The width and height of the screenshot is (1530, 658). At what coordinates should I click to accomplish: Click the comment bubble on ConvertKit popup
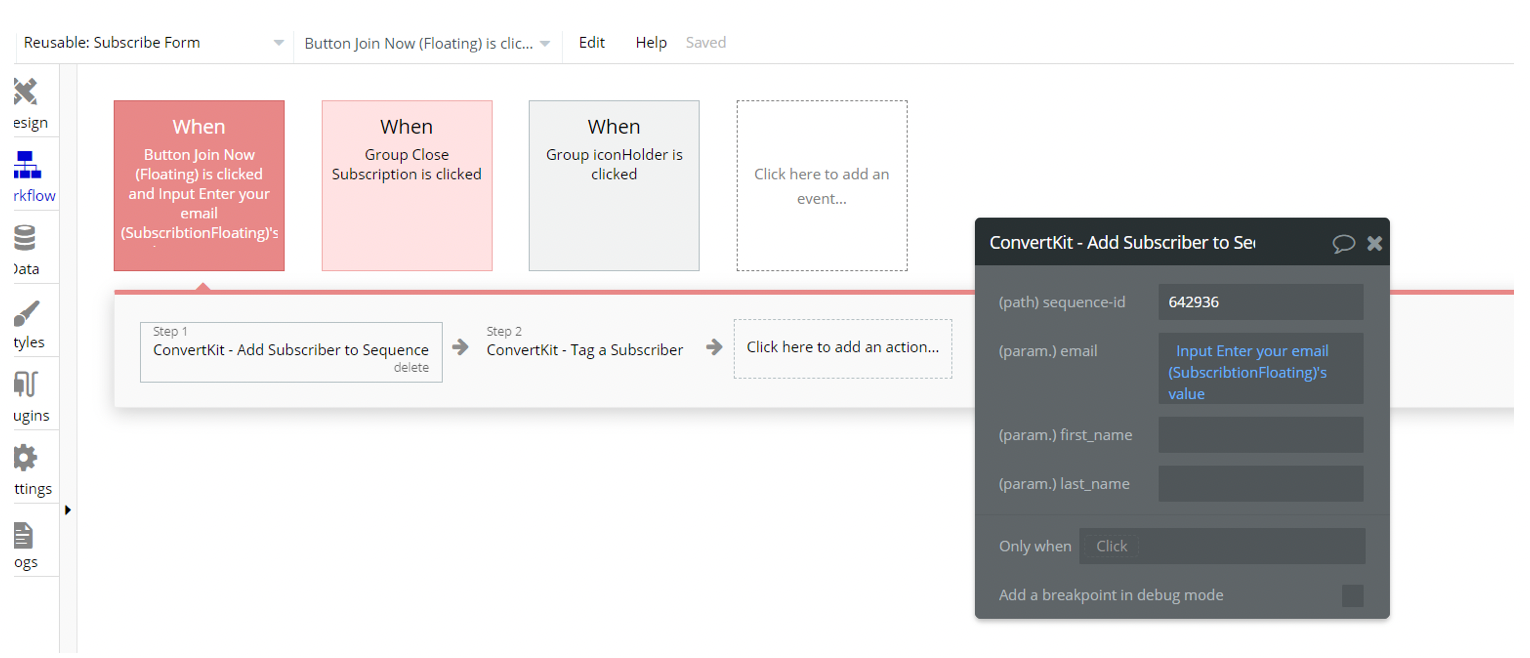pos(1343,242)
